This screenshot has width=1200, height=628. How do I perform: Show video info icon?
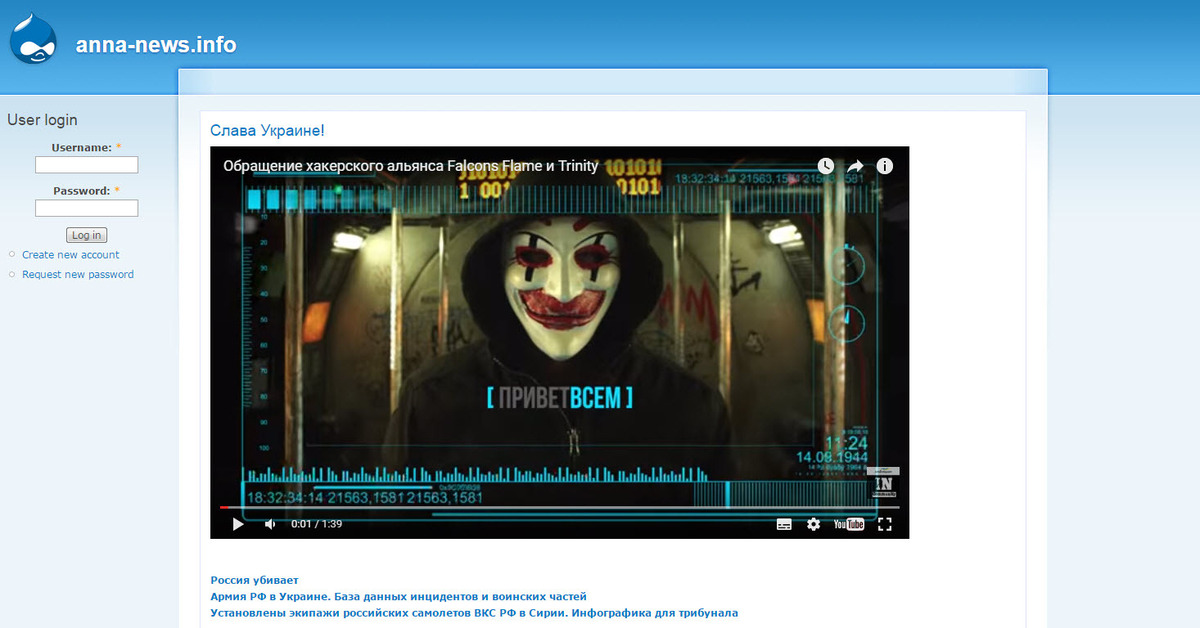click(x=885, y=166)
